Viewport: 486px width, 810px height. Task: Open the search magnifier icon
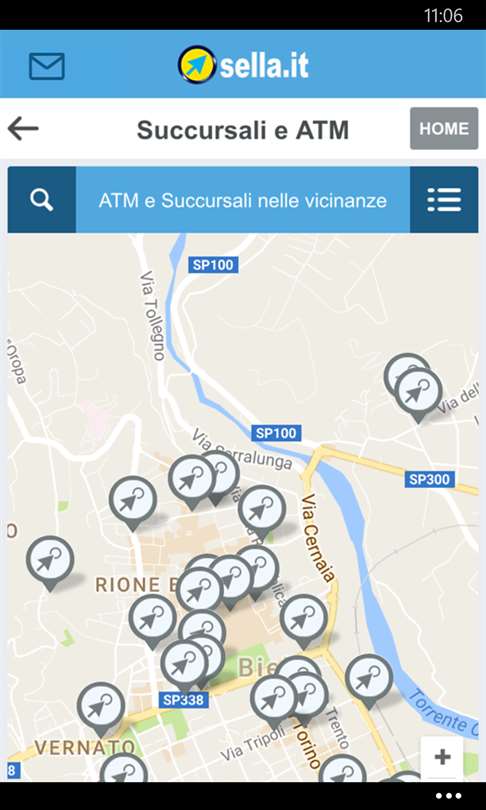41,200
